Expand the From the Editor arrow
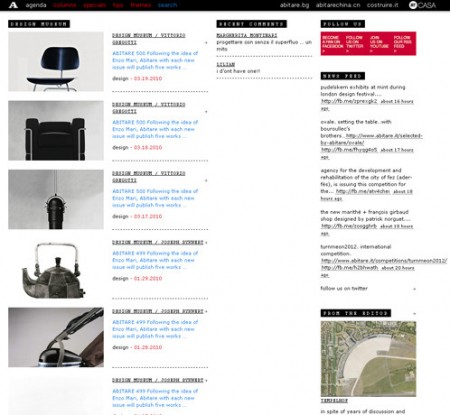 [414, 314]
